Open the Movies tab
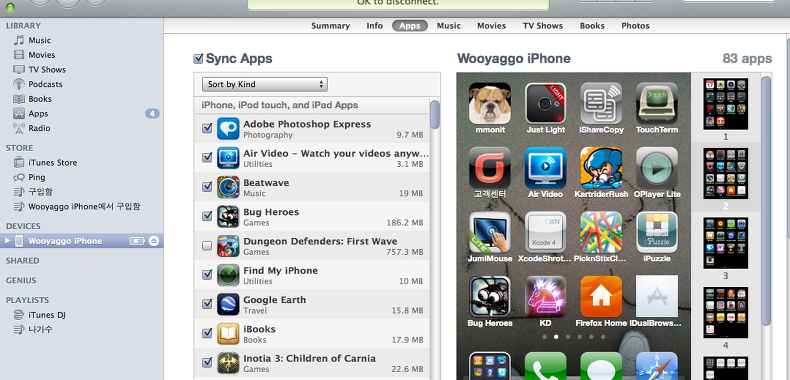790x380 pixels. point(491,26)
